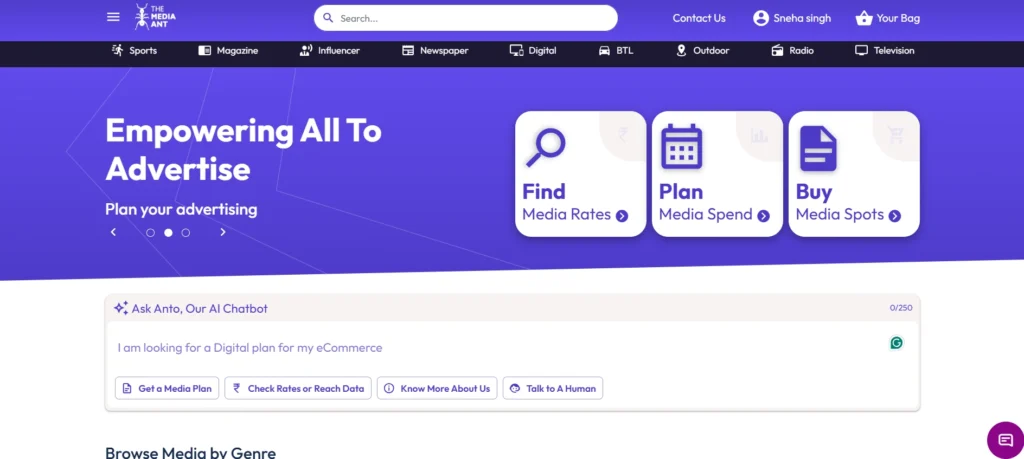Open the Television category menu
The width and height of the screenshot is (1024, 459).
884,50
